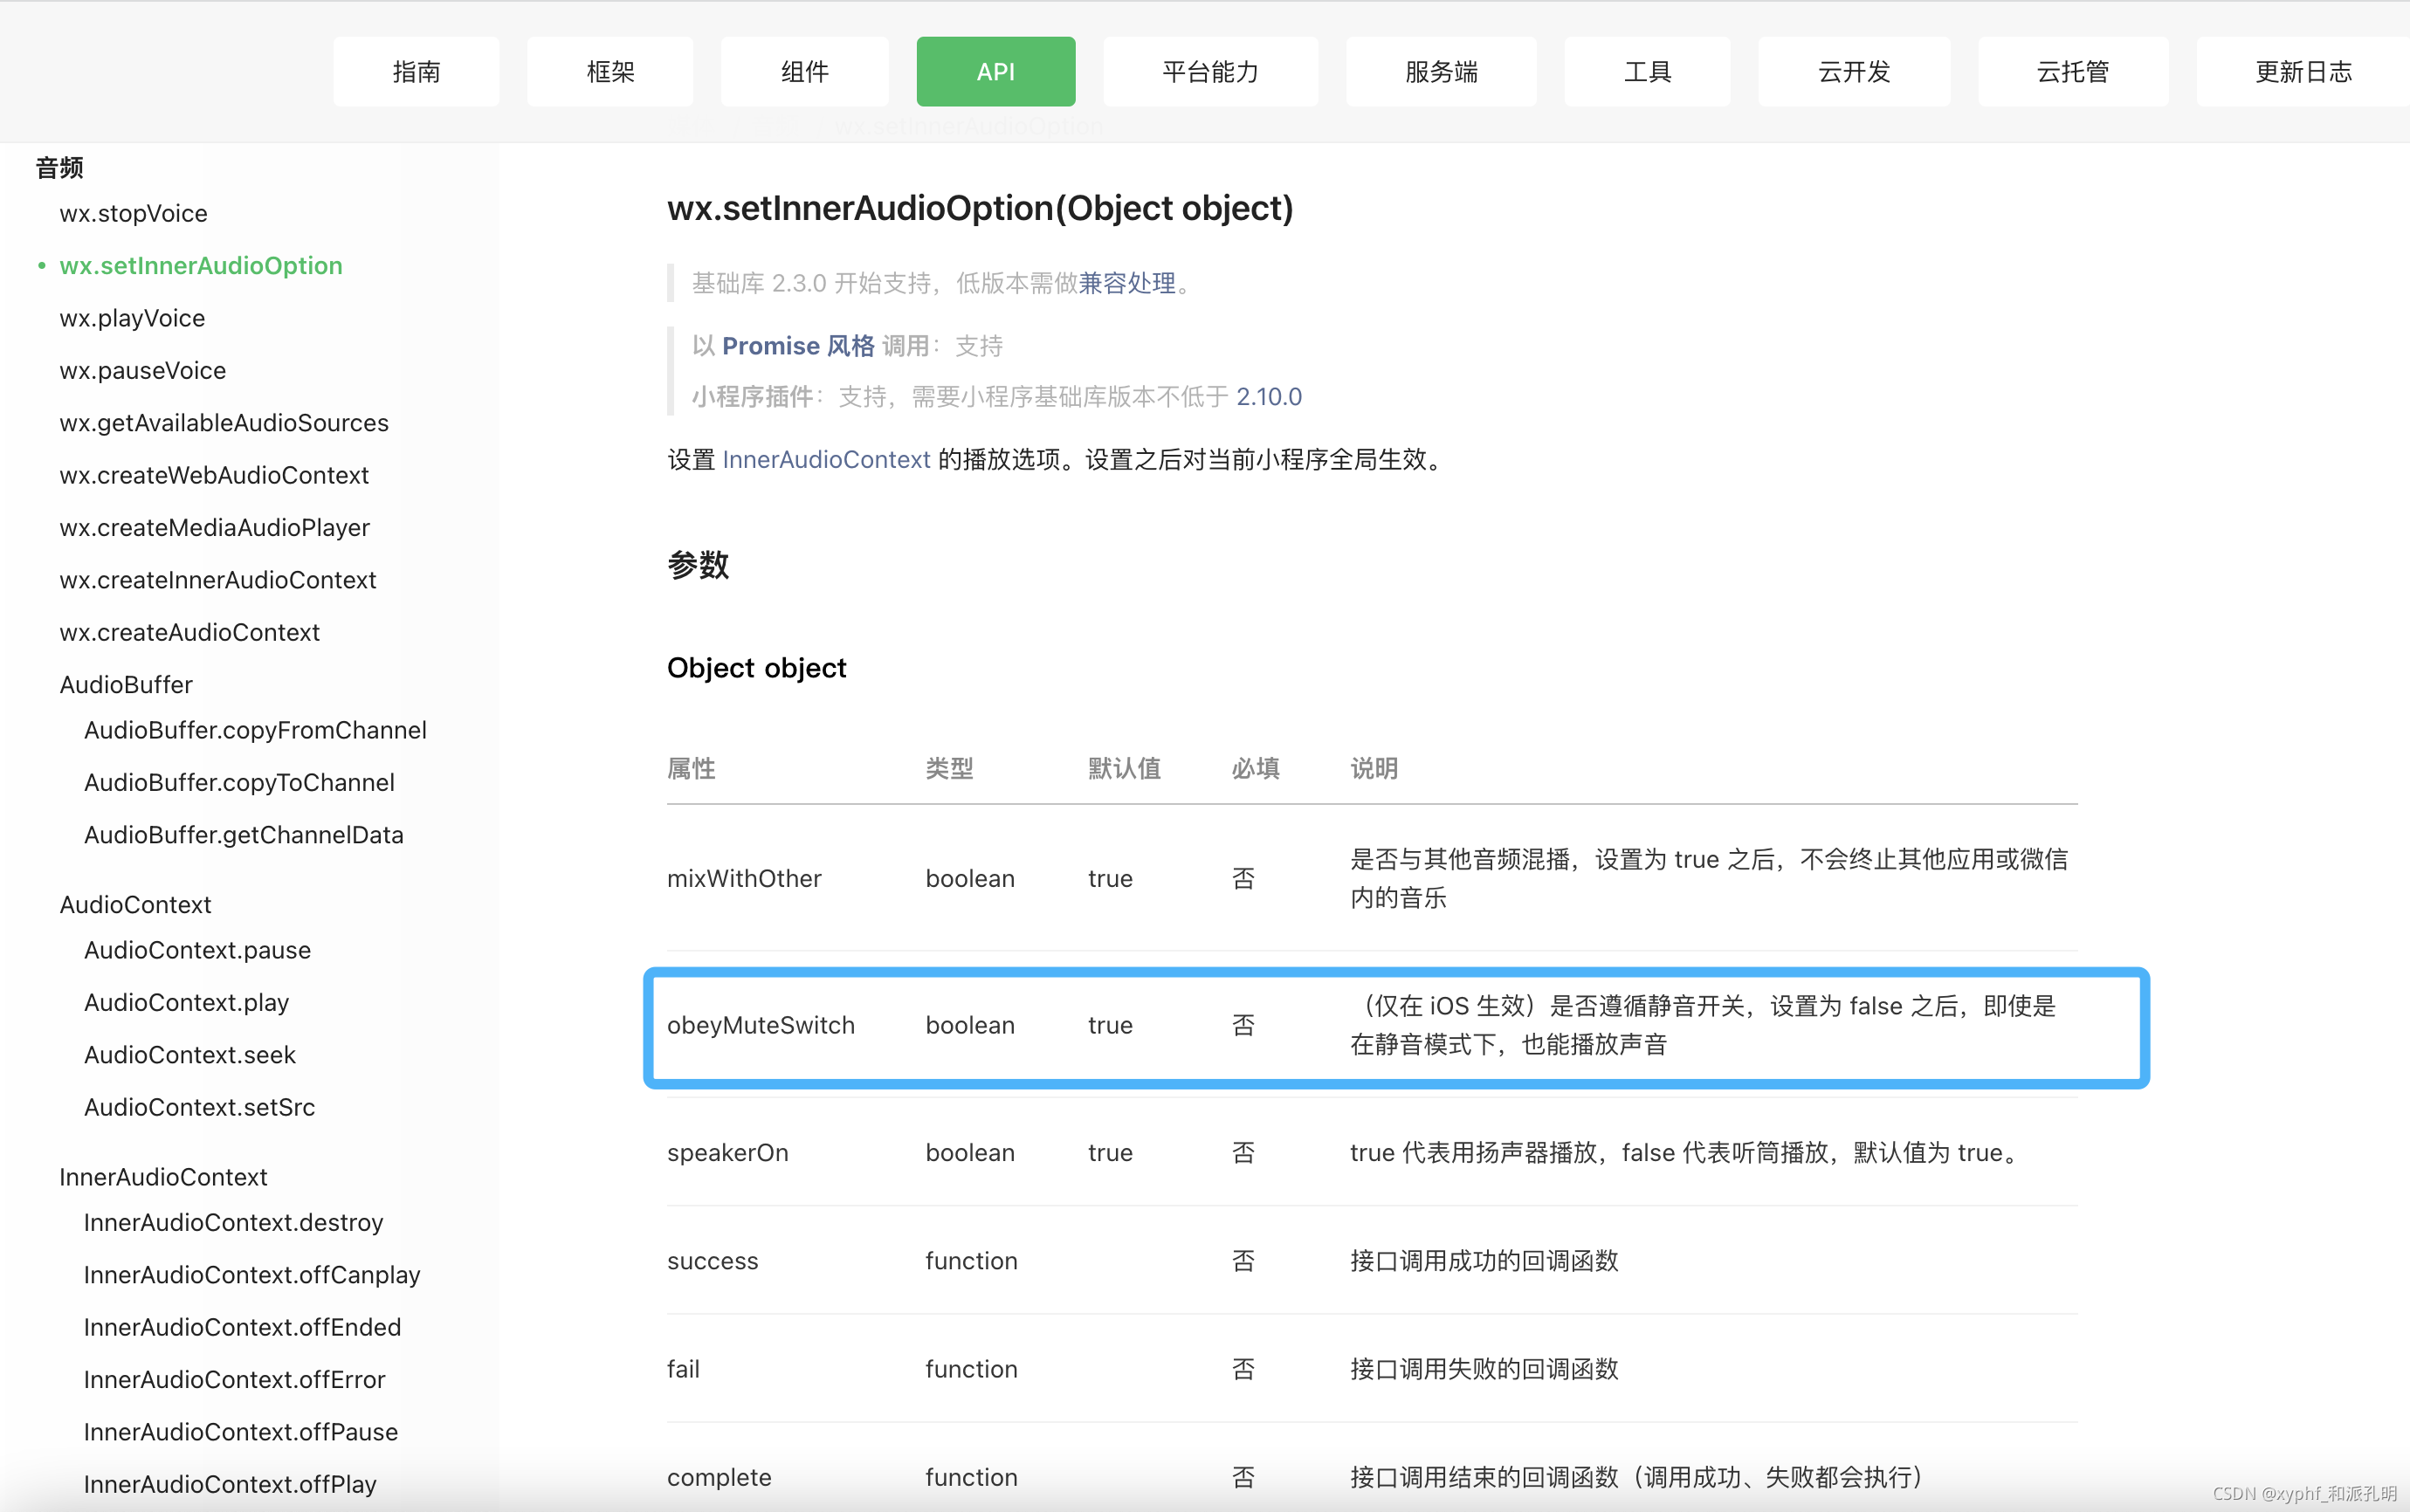Open the 指南 tab
2410x1512 pixels.
pyautogui.click(x=417, y=71)
